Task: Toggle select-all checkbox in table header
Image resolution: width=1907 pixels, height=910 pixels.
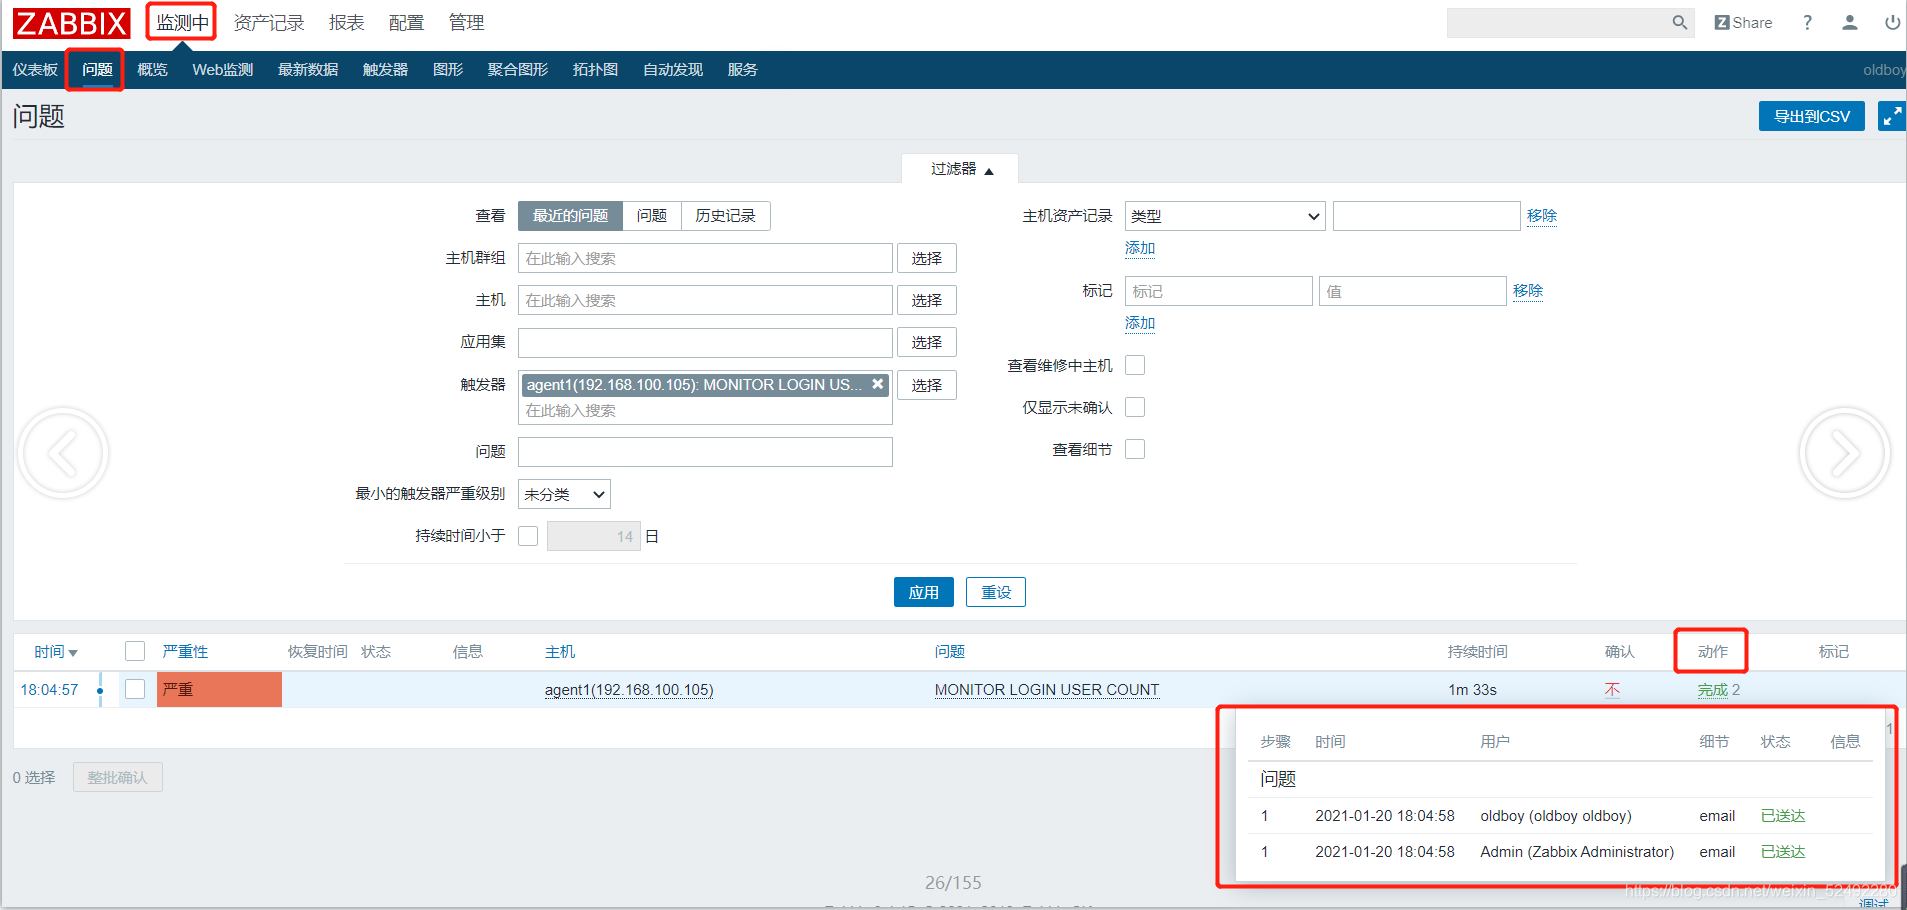Action: pos(135,651)
